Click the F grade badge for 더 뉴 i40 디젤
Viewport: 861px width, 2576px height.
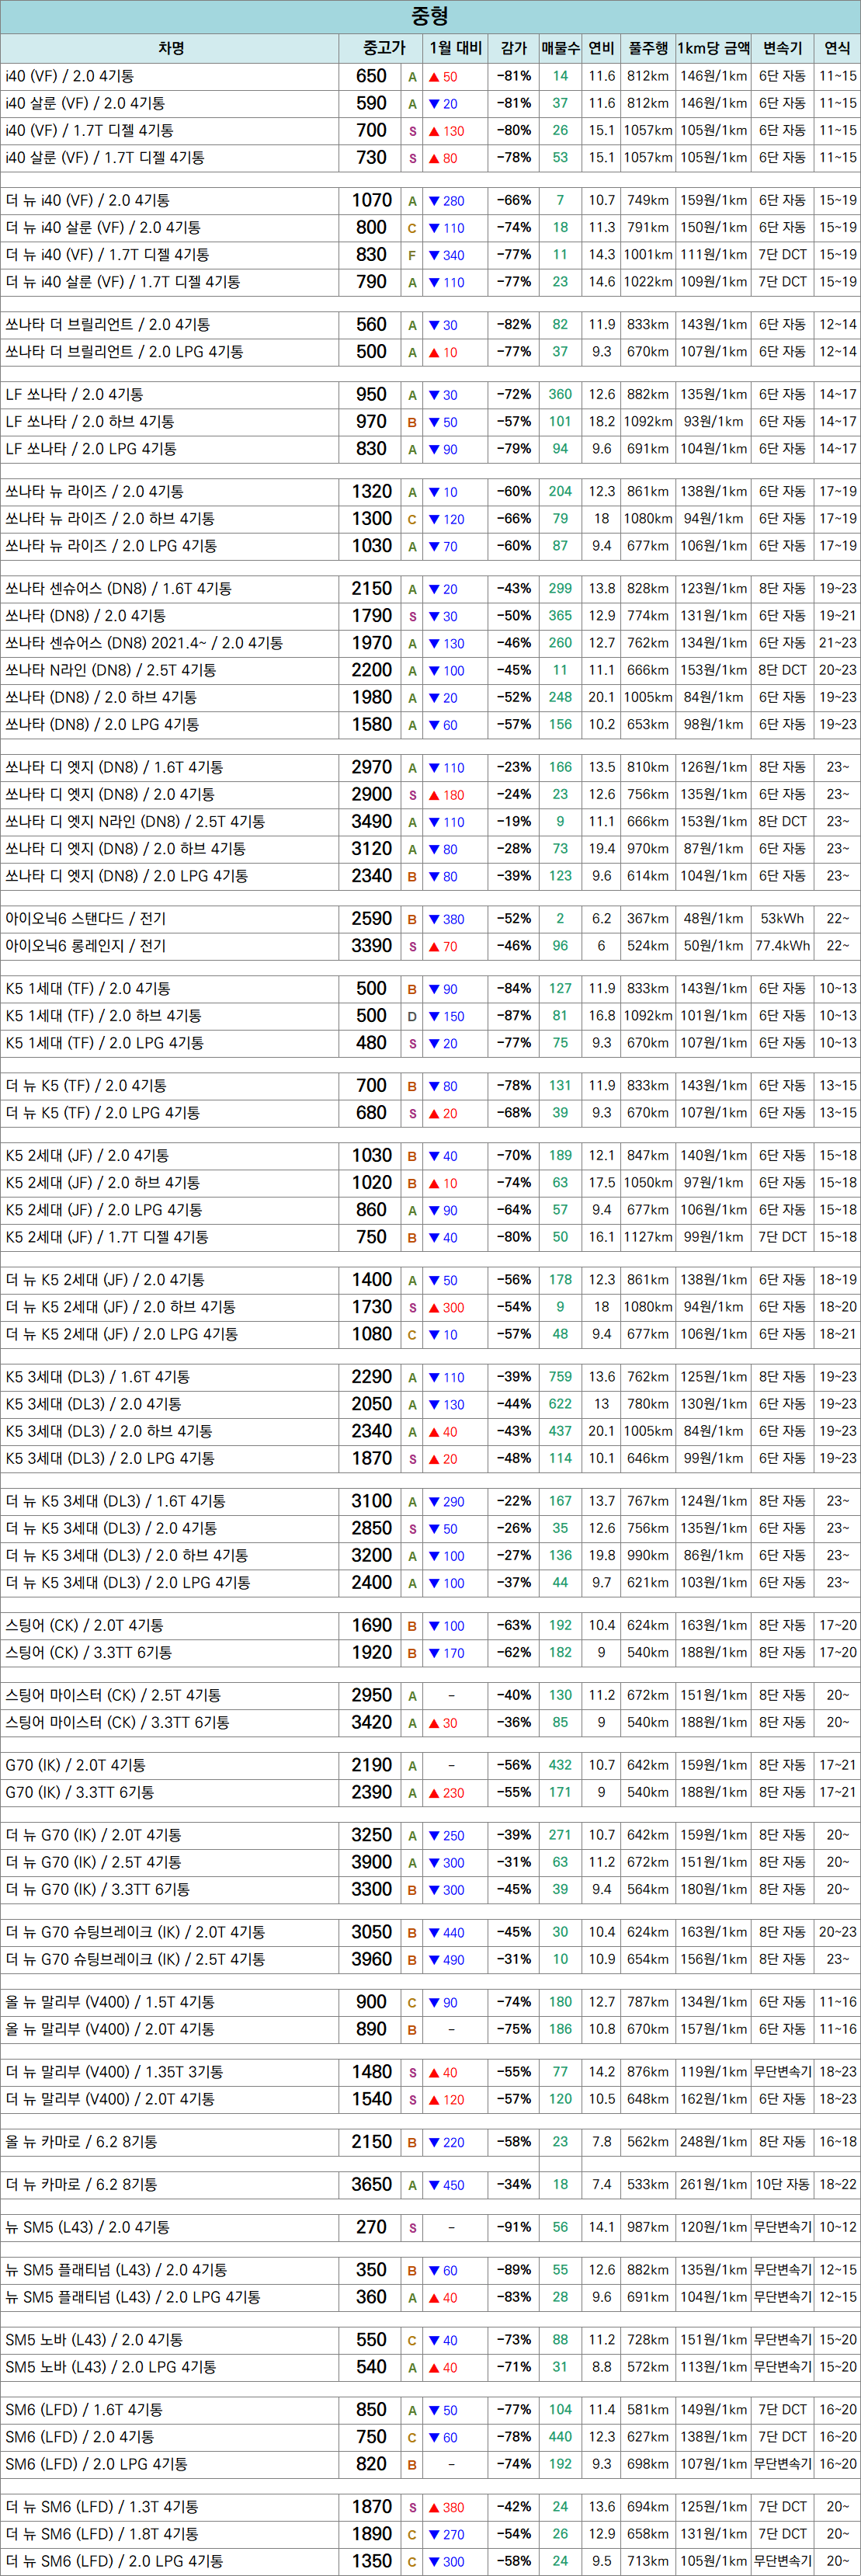[412, 255]
